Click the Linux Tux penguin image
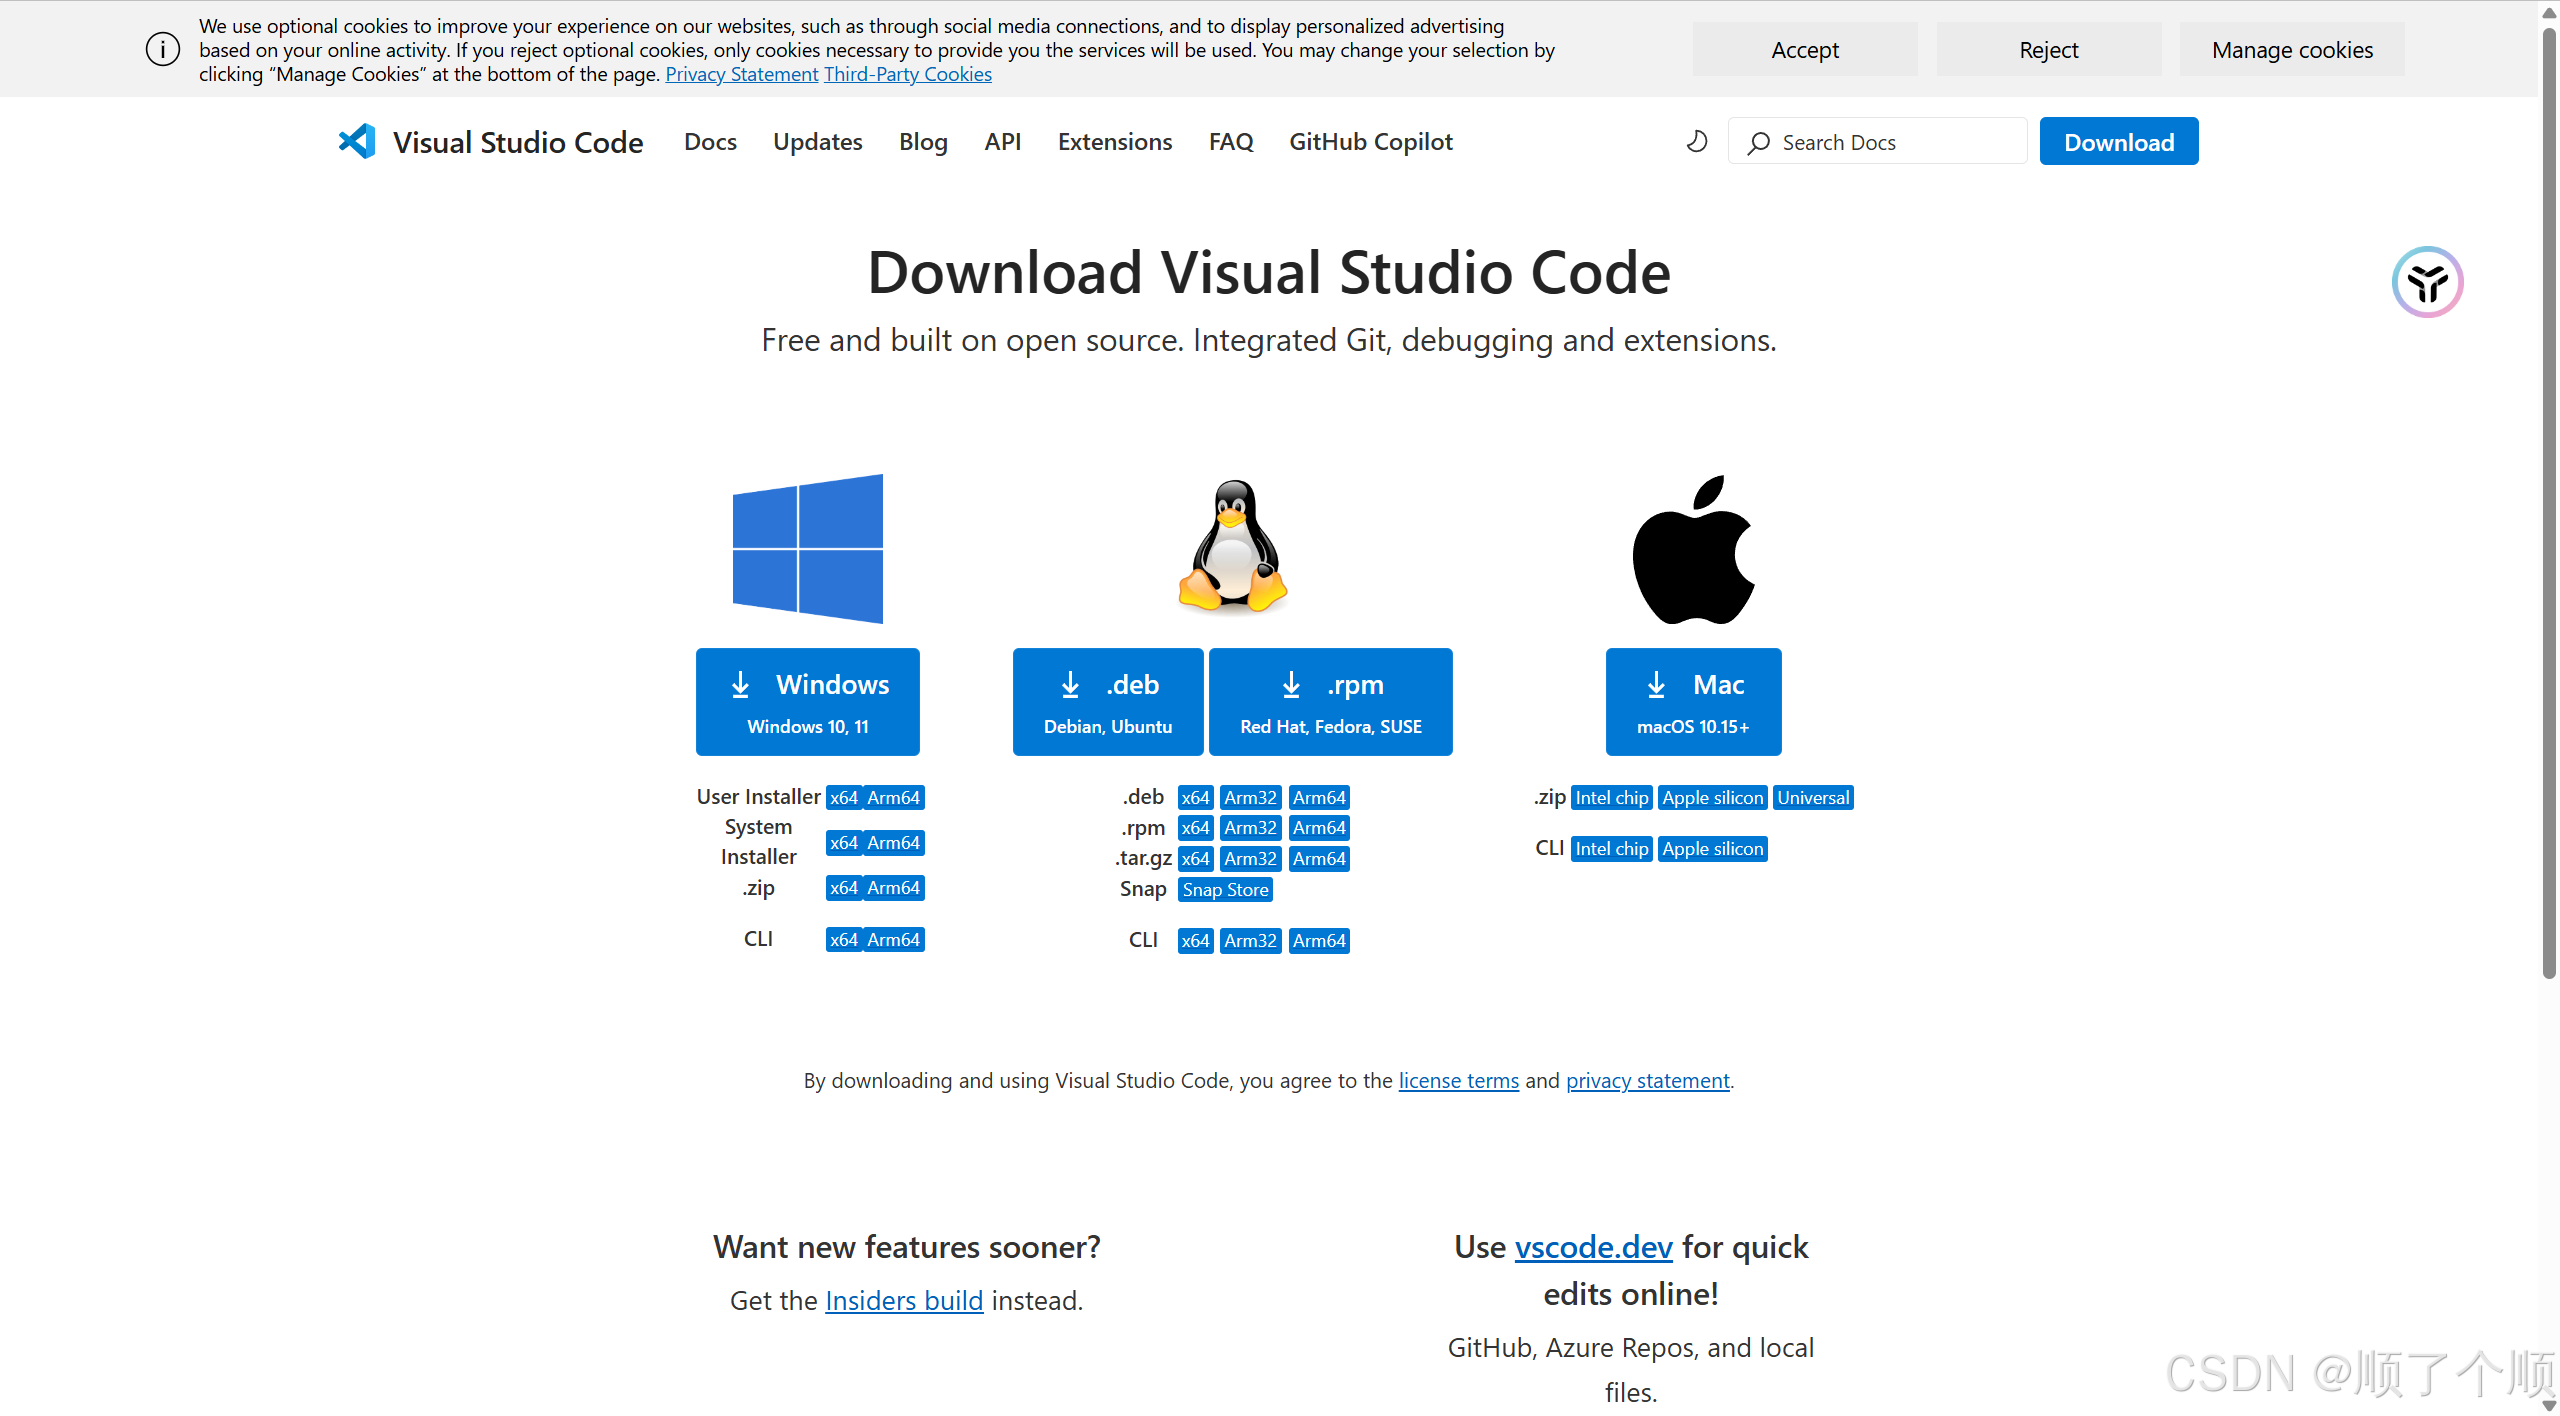 1233,545
